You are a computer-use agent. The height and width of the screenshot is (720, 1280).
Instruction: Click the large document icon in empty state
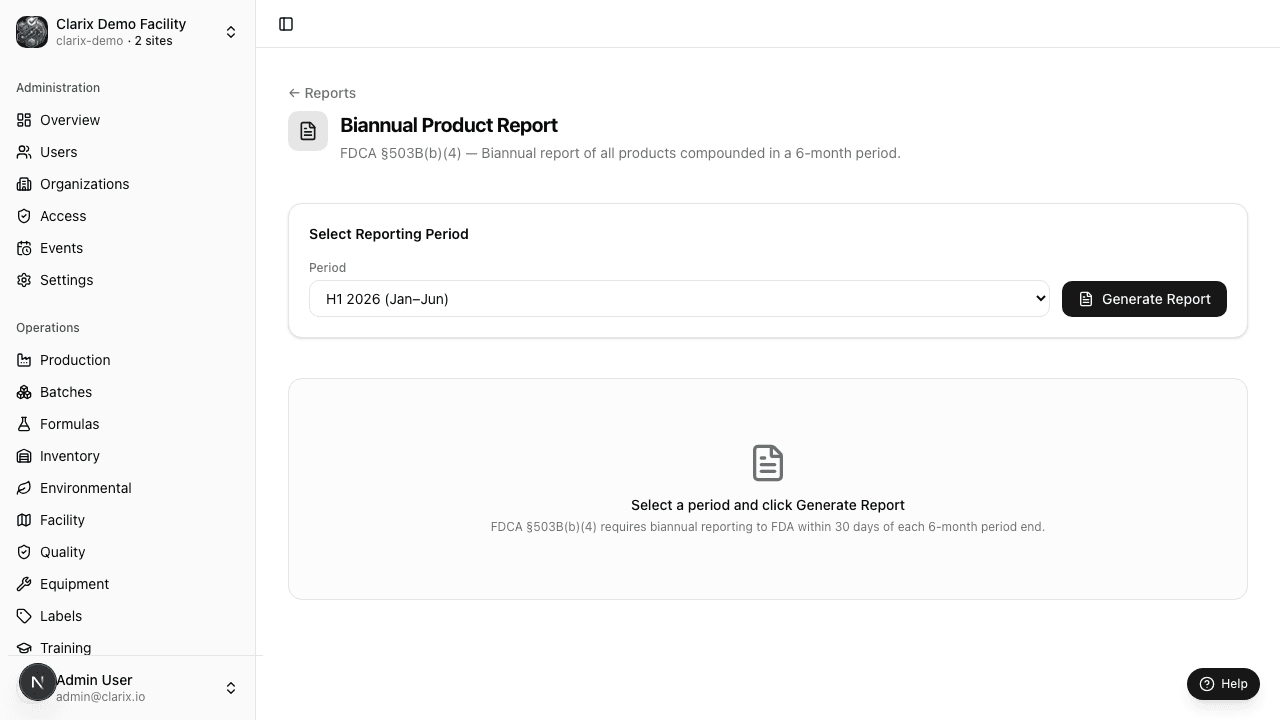pyautogui.click(x=768, y=463)
